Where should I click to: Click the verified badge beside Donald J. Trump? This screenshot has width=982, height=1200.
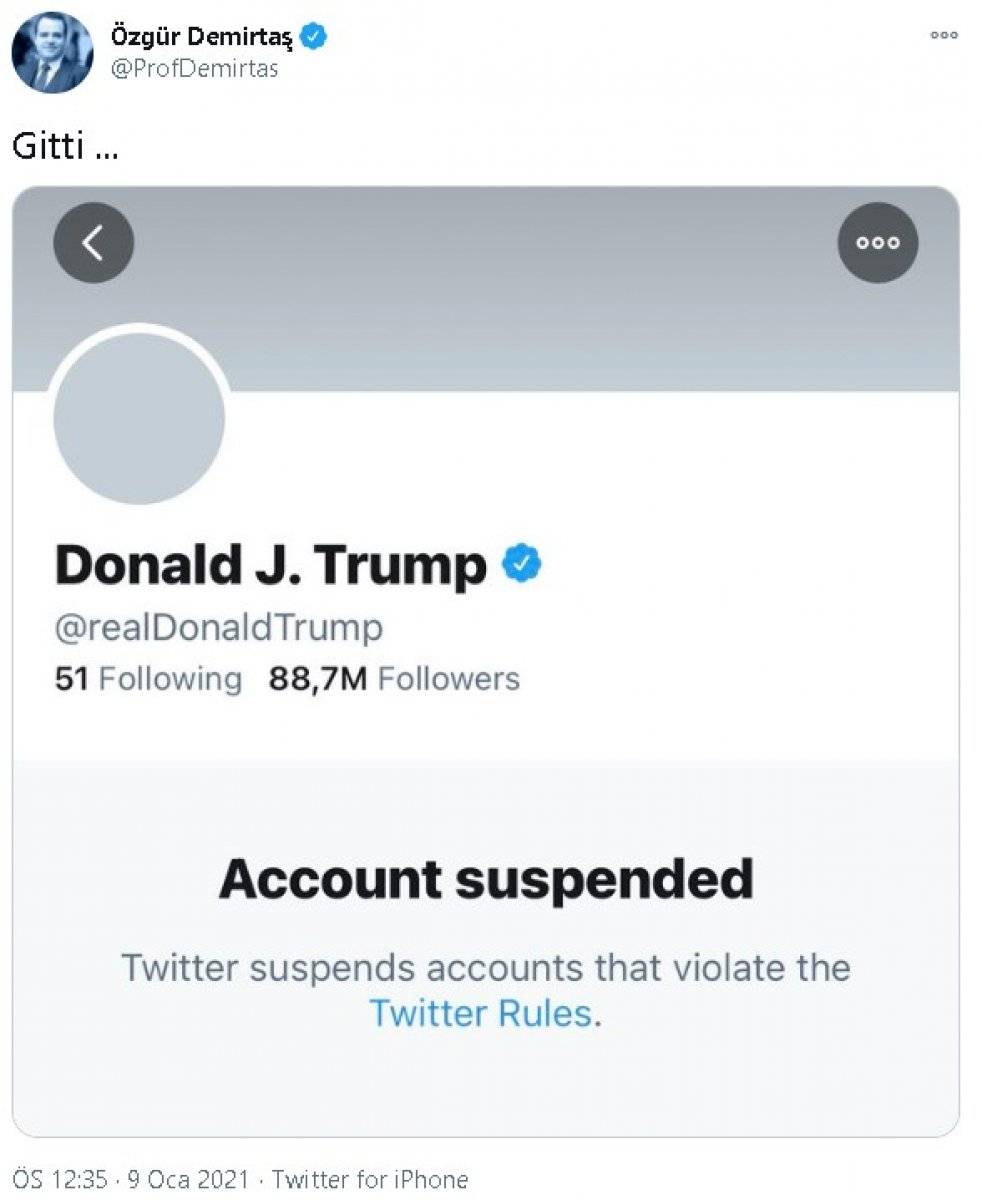[x=521, y=566]
